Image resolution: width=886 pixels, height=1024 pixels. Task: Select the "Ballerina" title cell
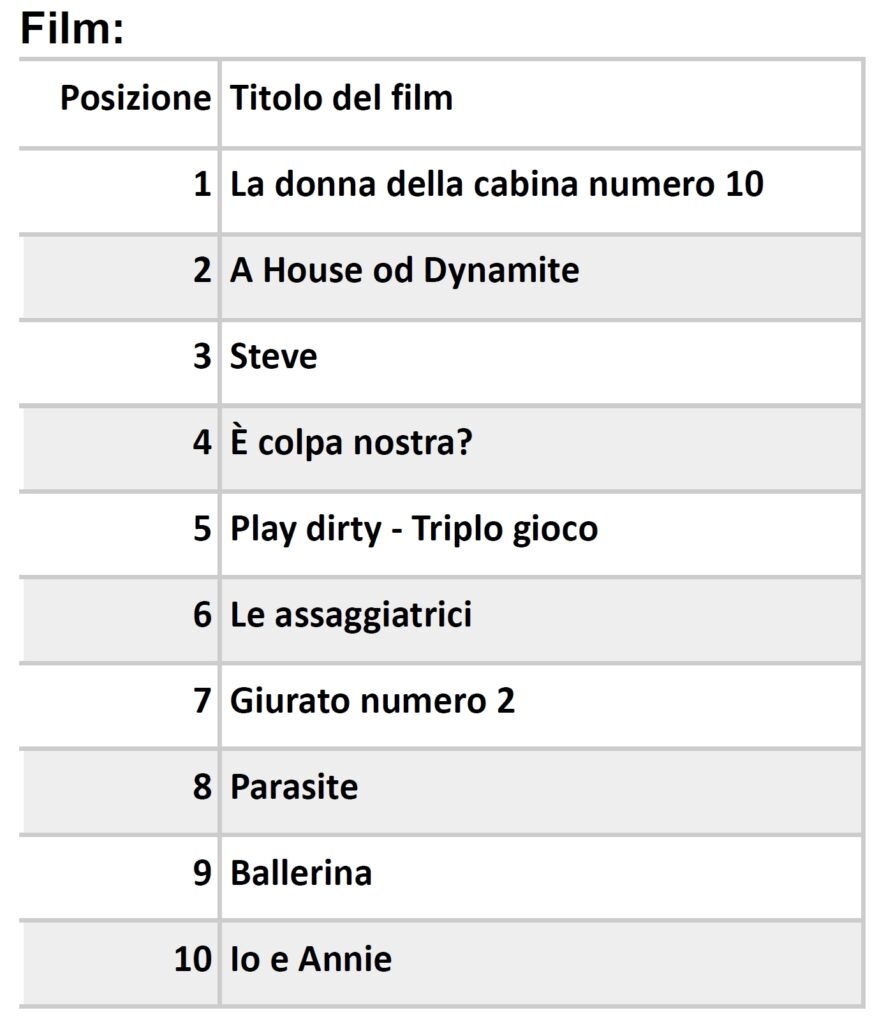[x=301, y=873]
